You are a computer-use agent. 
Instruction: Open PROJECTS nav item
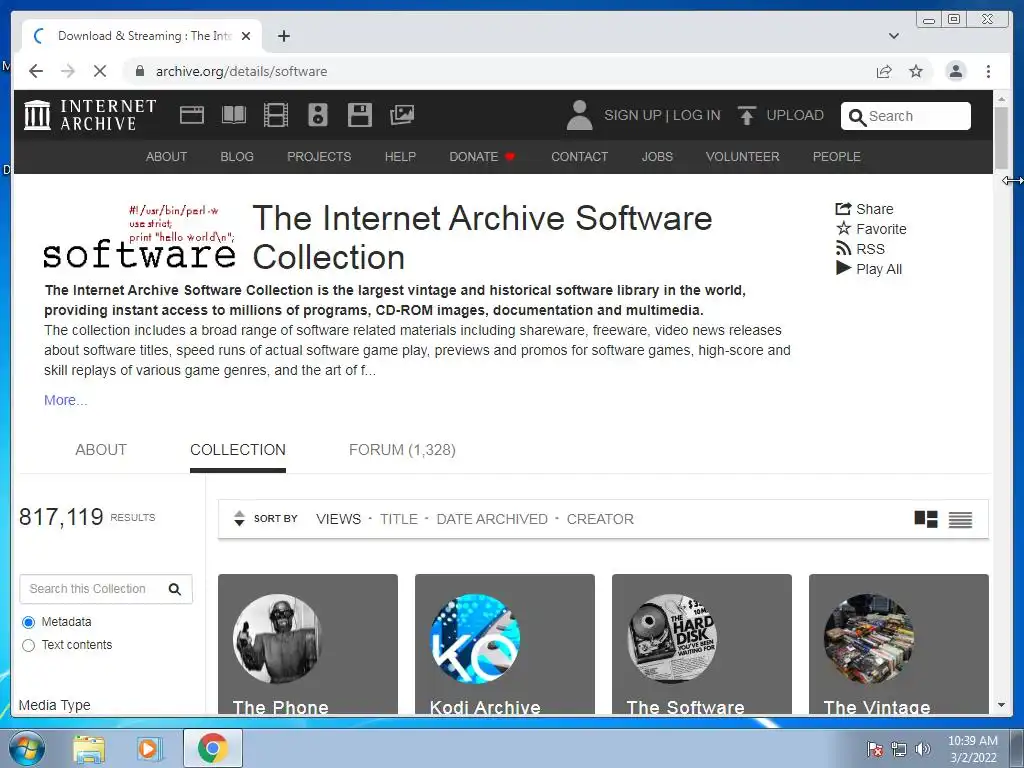(319, 157)
